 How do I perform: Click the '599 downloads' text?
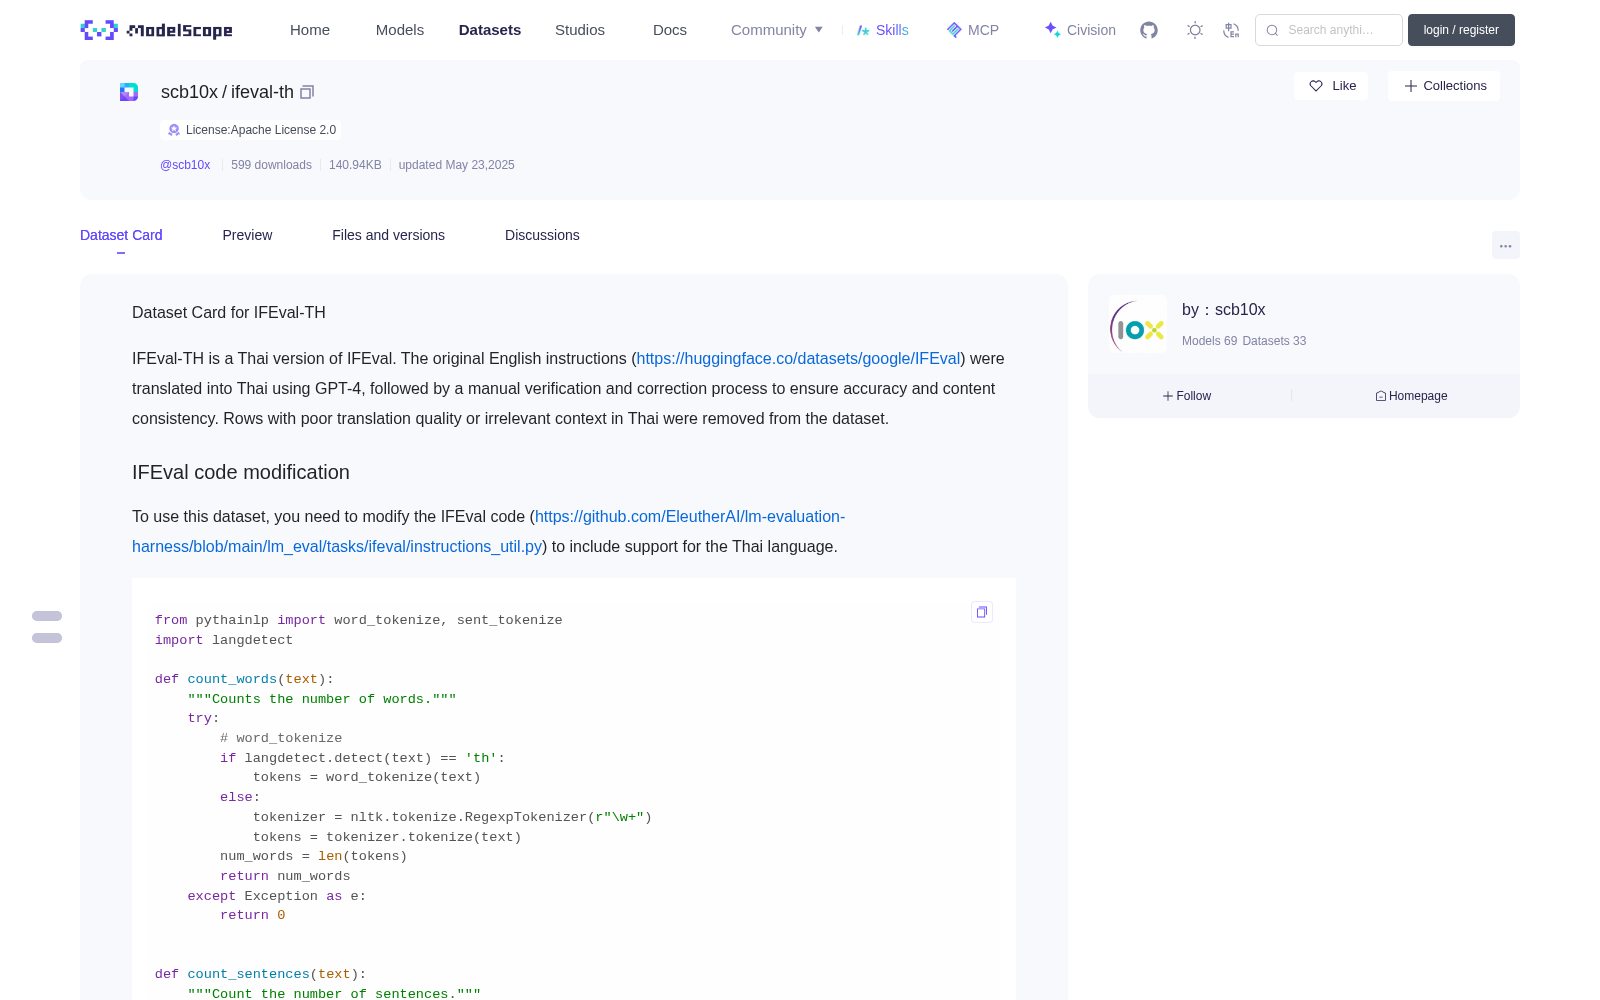coord(271,165)
